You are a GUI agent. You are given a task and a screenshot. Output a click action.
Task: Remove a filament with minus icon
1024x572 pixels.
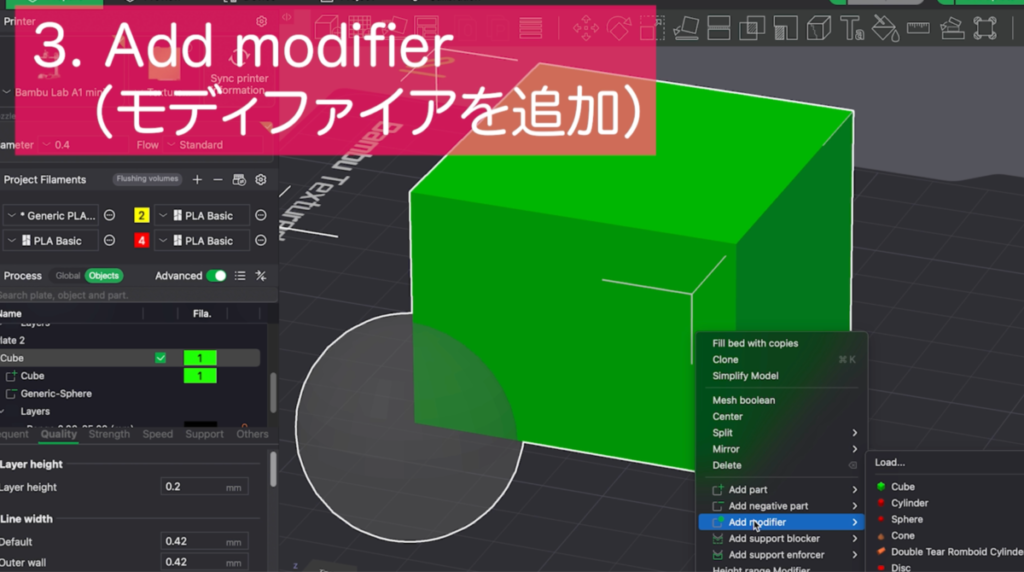(x=218, y=180)
